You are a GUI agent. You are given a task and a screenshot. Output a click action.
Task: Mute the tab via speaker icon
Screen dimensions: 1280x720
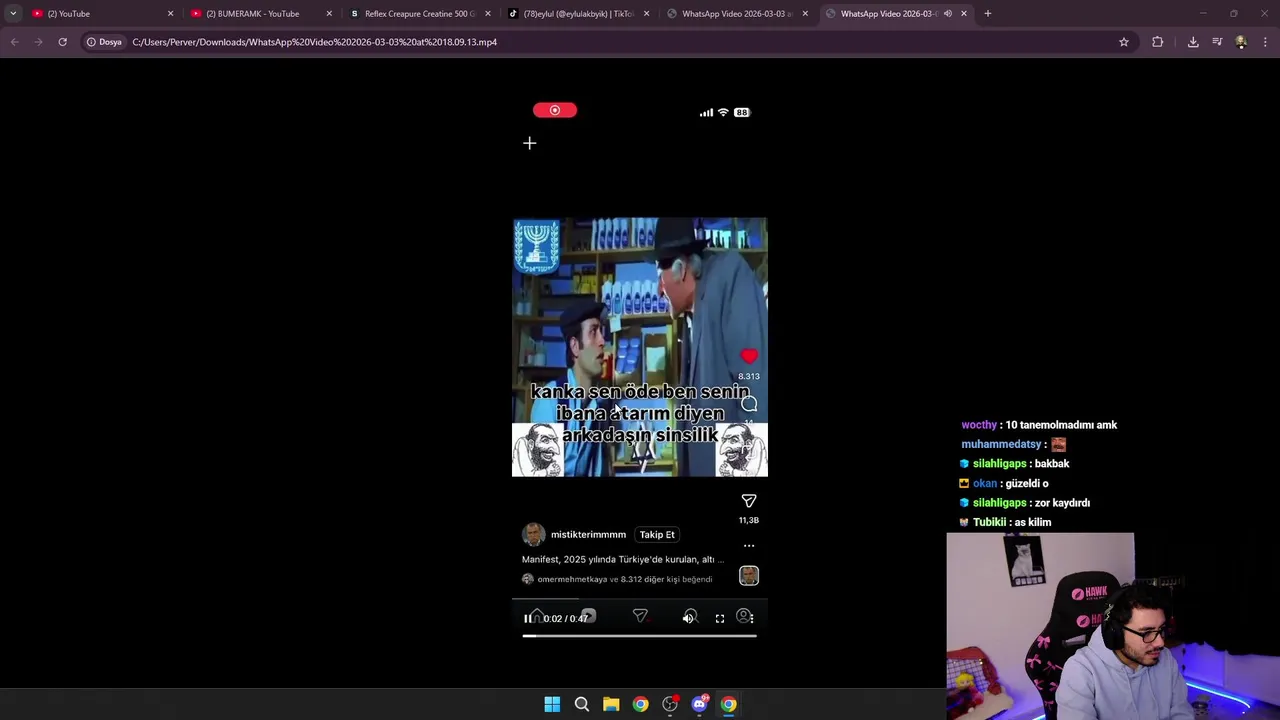point(947,13)
